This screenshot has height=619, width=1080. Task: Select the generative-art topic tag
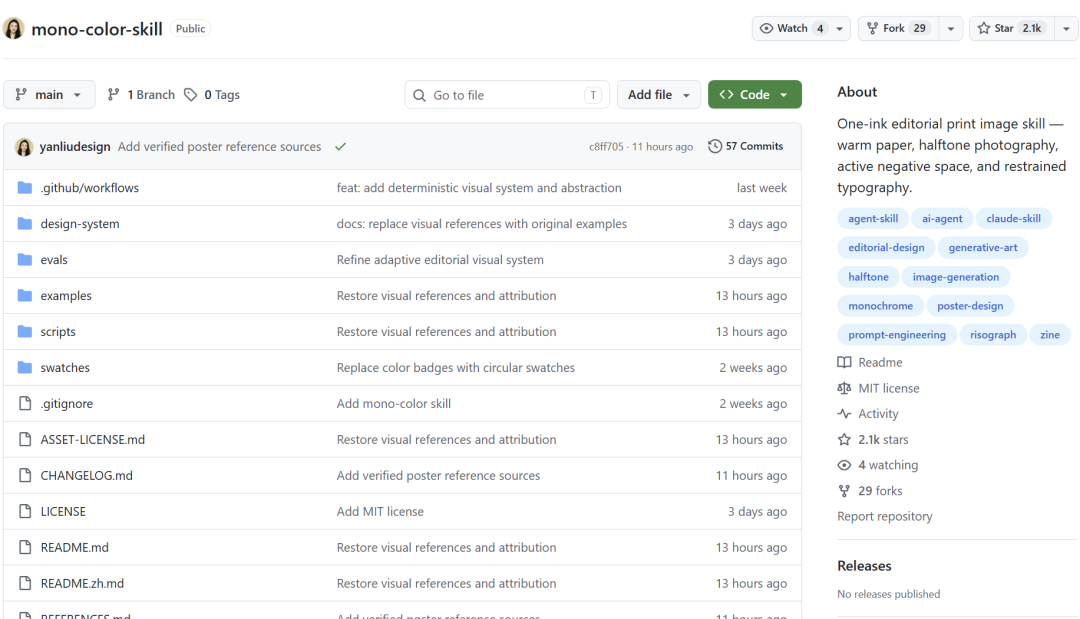[983, 248]
